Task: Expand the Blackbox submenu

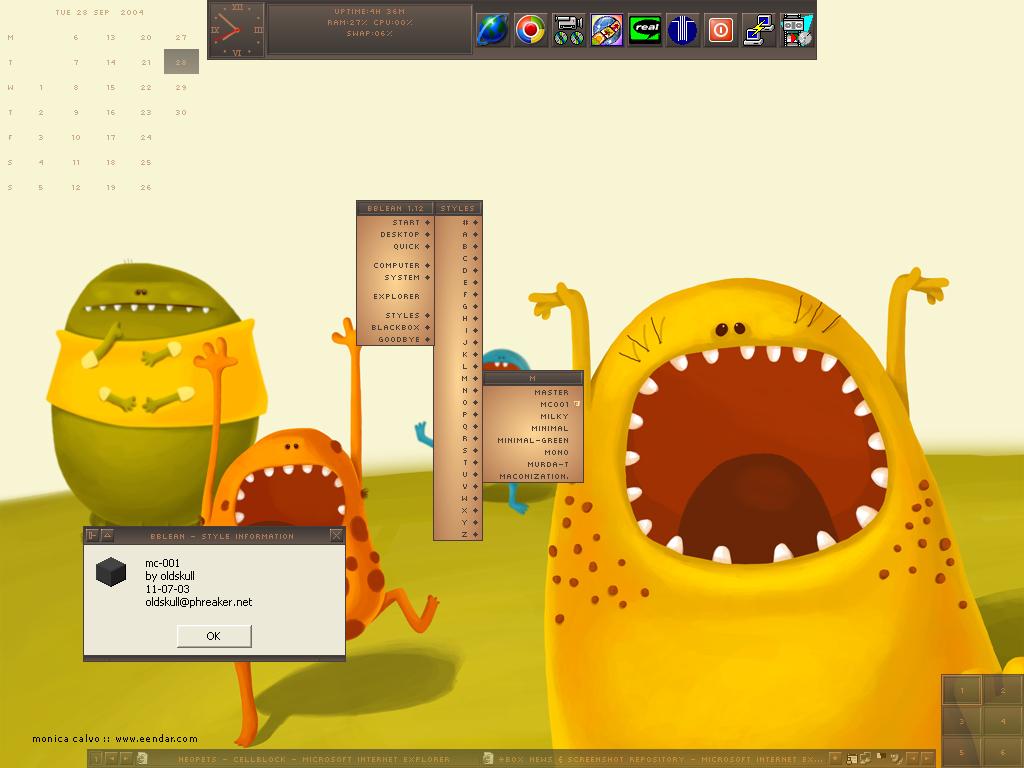Action: 395,328
